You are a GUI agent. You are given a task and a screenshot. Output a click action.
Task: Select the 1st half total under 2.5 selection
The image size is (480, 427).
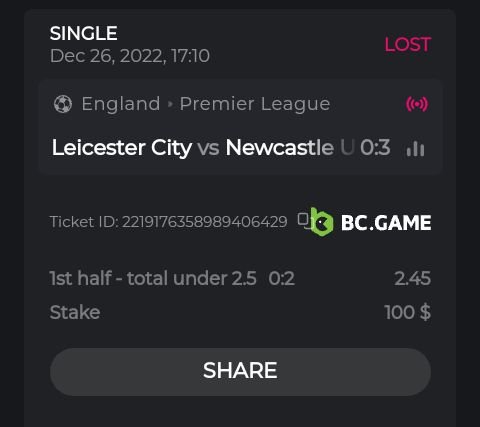click(153, 278)
